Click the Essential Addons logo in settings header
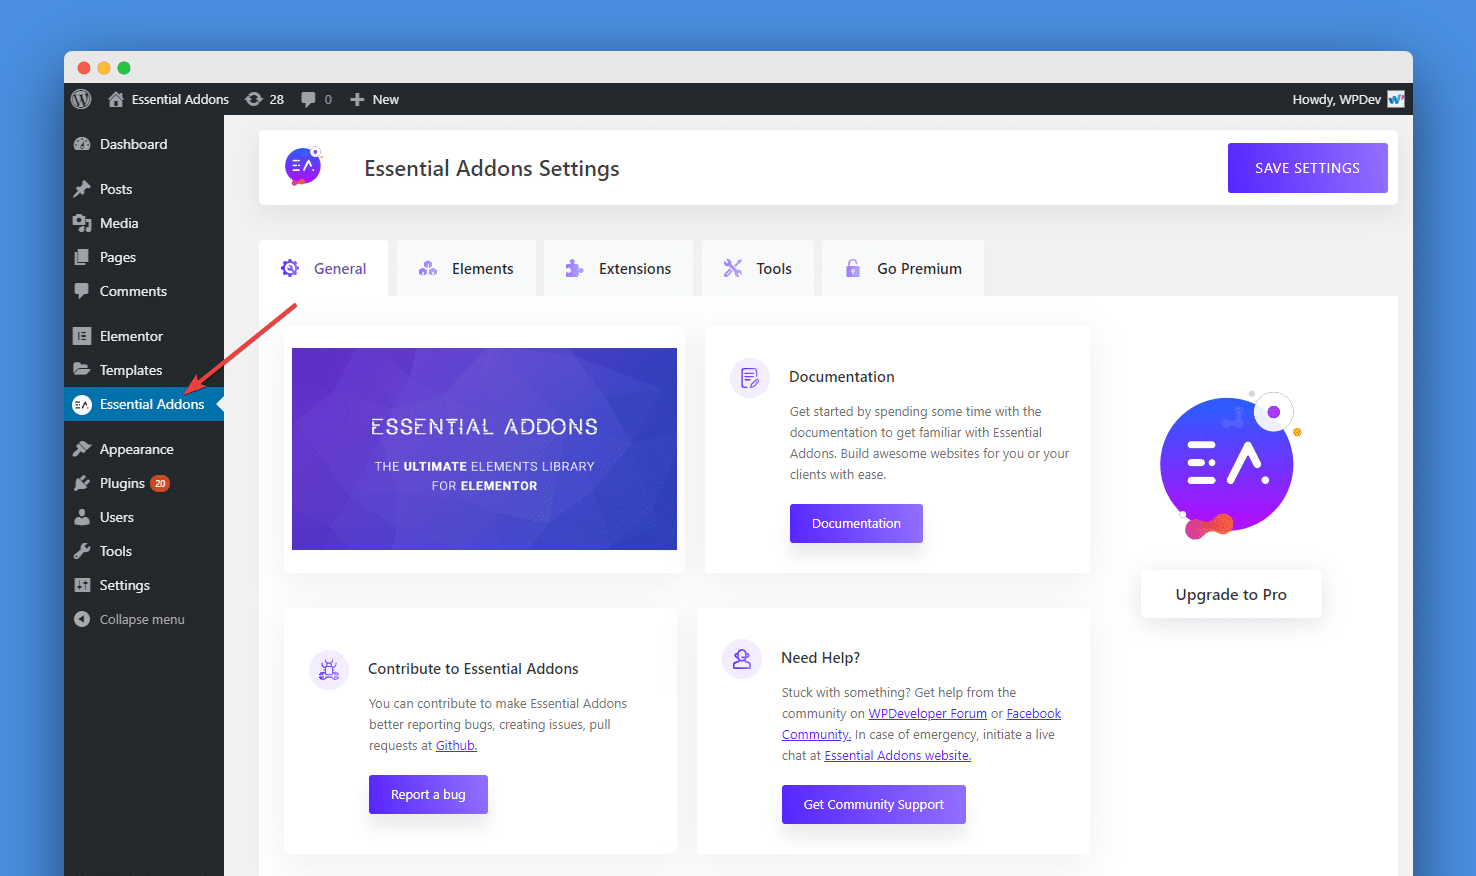This screenshot has height=876, width=1476. (303, 166)
